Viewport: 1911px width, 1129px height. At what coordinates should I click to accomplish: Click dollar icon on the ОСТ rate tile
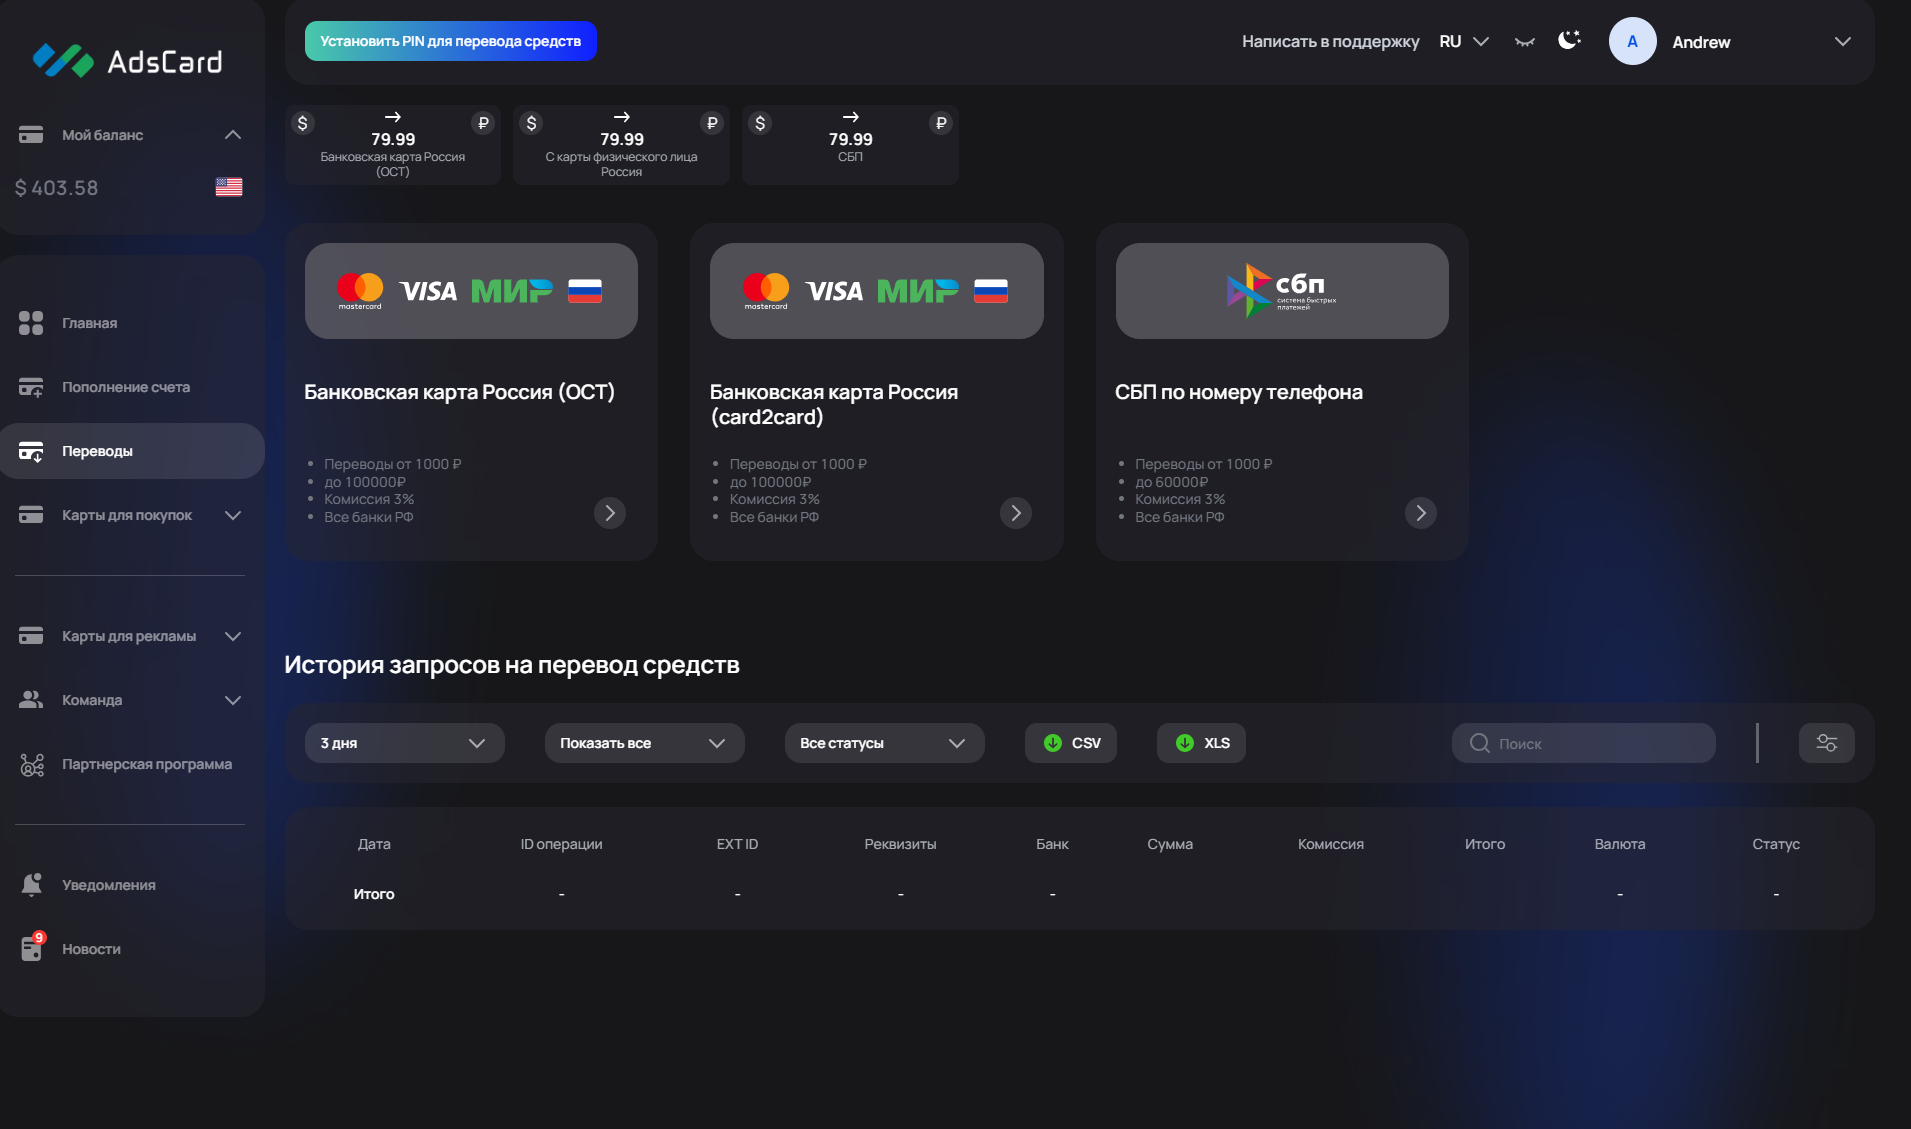(302, 123)
